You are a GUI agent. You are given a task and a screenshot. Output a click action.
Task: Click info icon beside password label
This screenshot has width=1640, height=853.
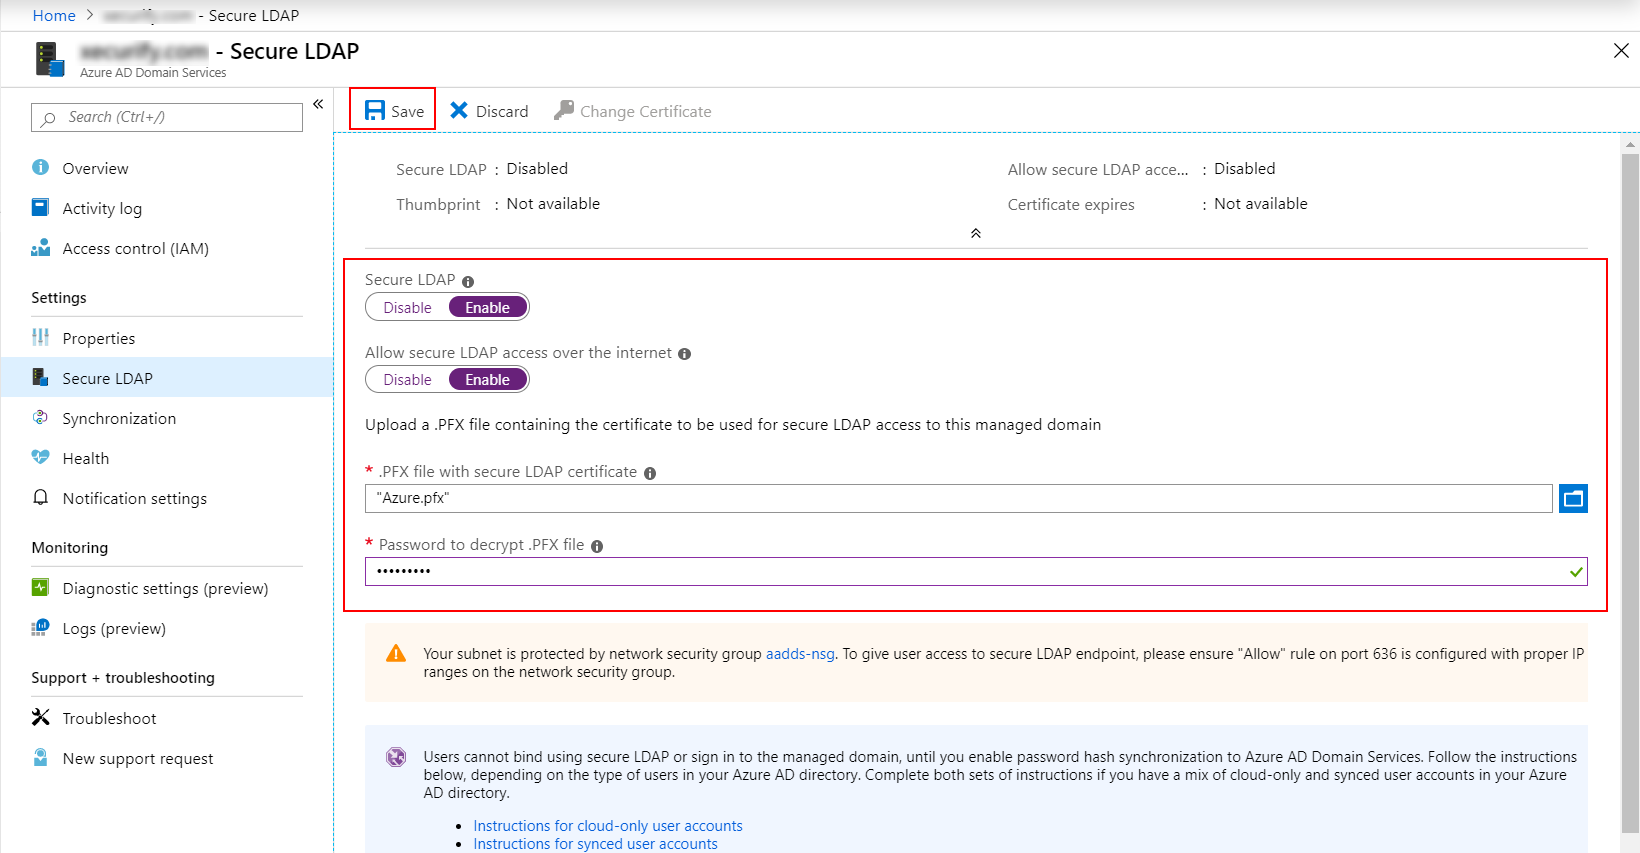597,546
